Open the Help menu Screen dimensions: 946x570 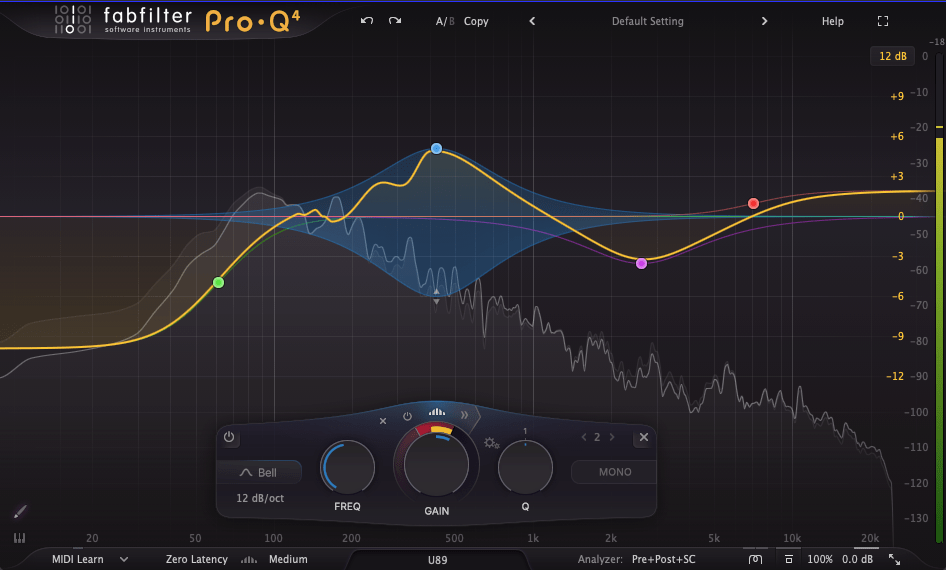click(x=832, y=21)
